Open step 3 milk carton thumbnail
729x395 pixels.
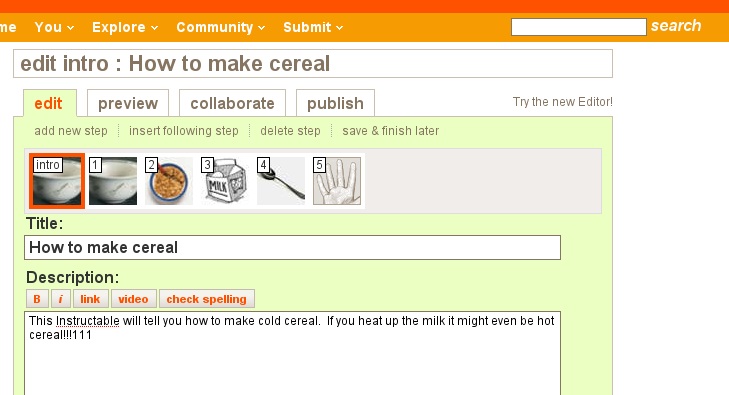click(225, 181)
